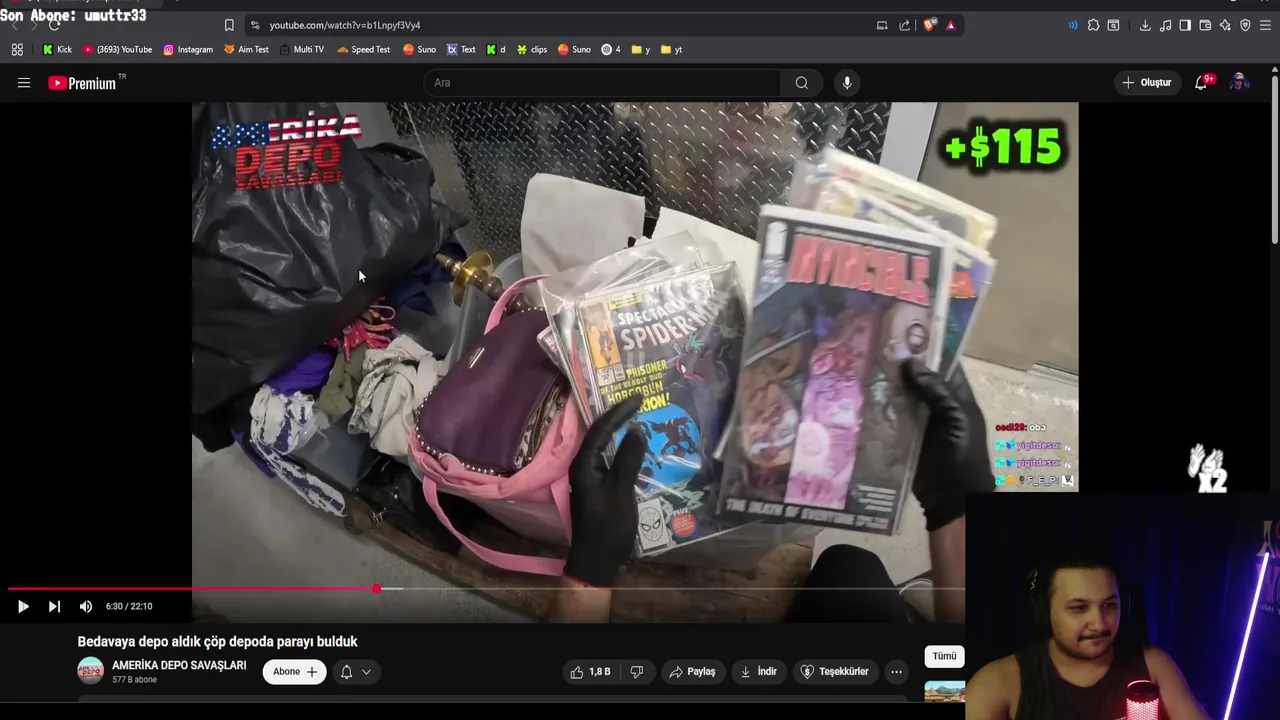Viewport: 1280px width, 720px height.
Task: Click the Suno bookmark beside Speed Test
Action: pos(420,49)
